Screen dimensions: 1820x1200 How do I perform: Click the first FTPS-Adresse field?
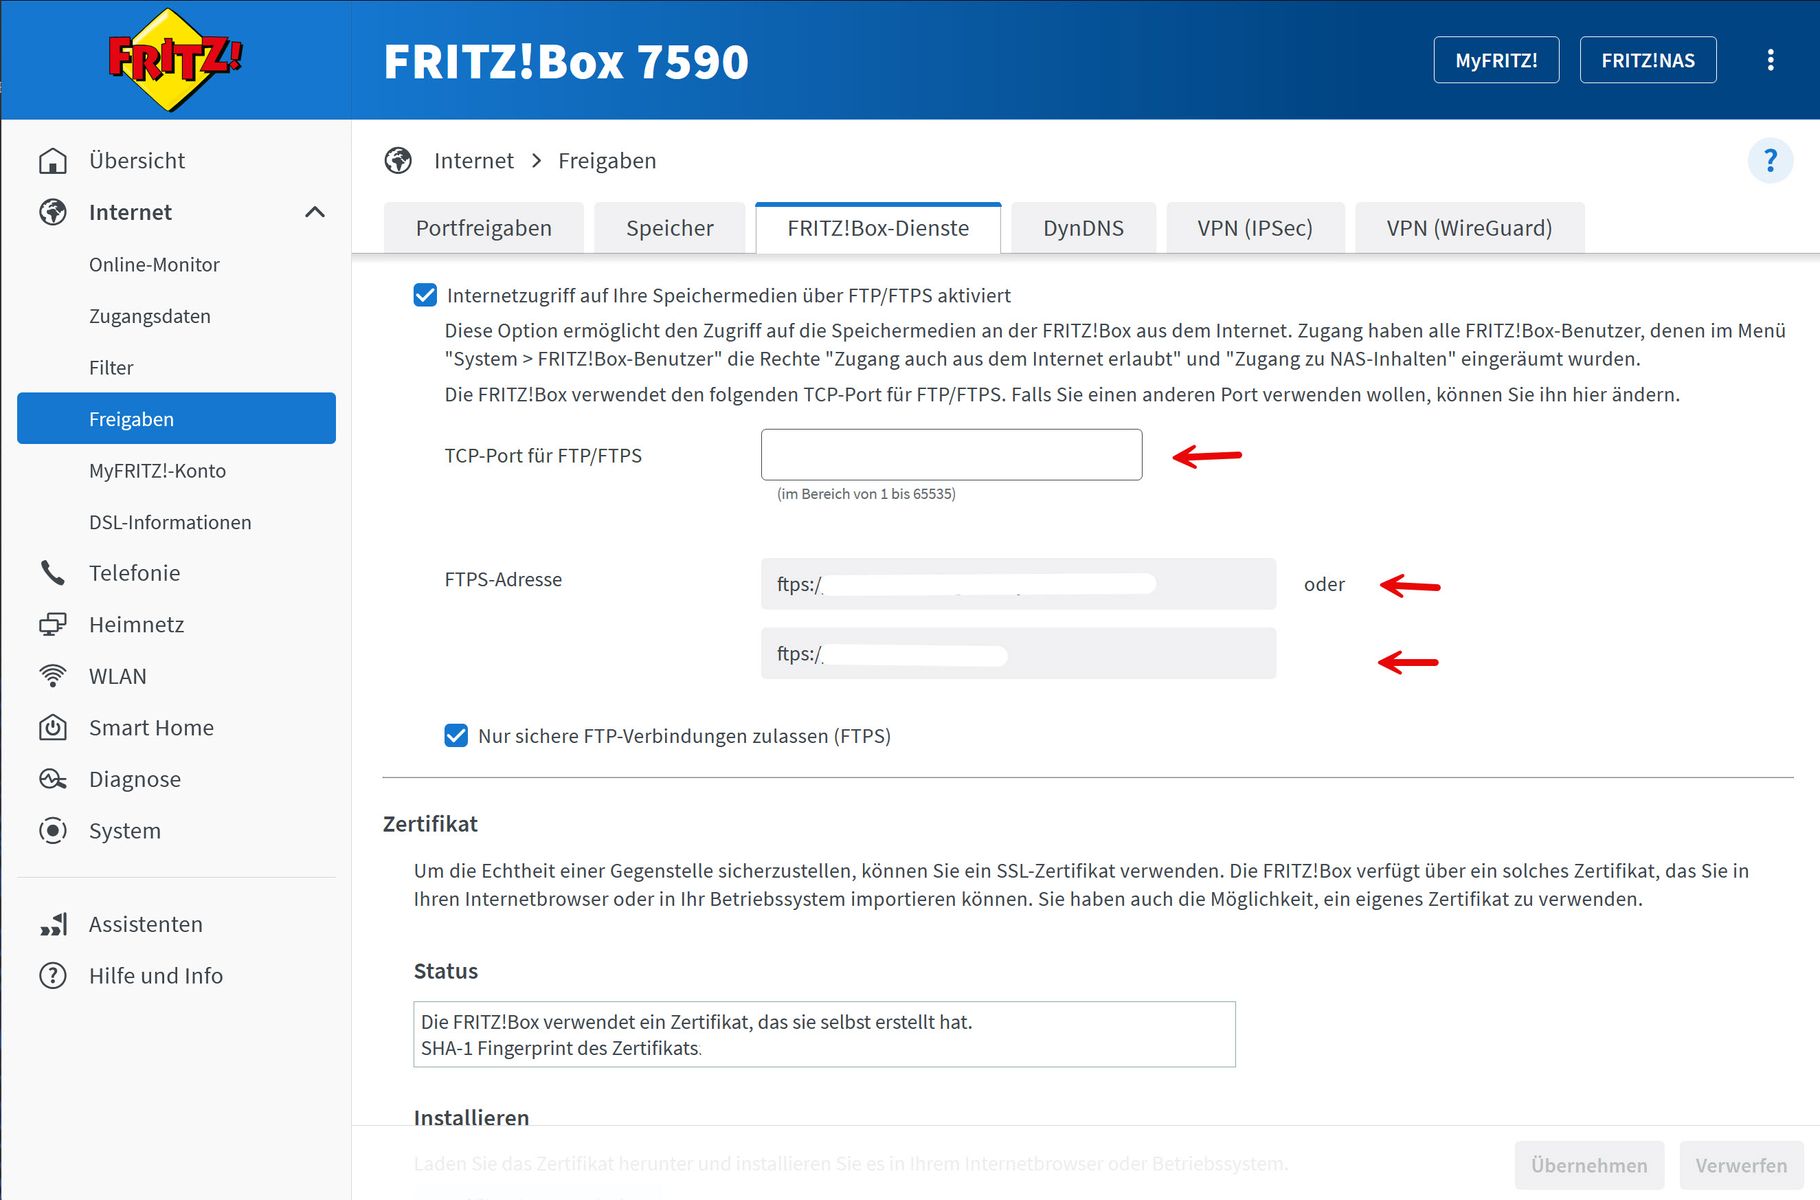click(x=1018, y=584)
